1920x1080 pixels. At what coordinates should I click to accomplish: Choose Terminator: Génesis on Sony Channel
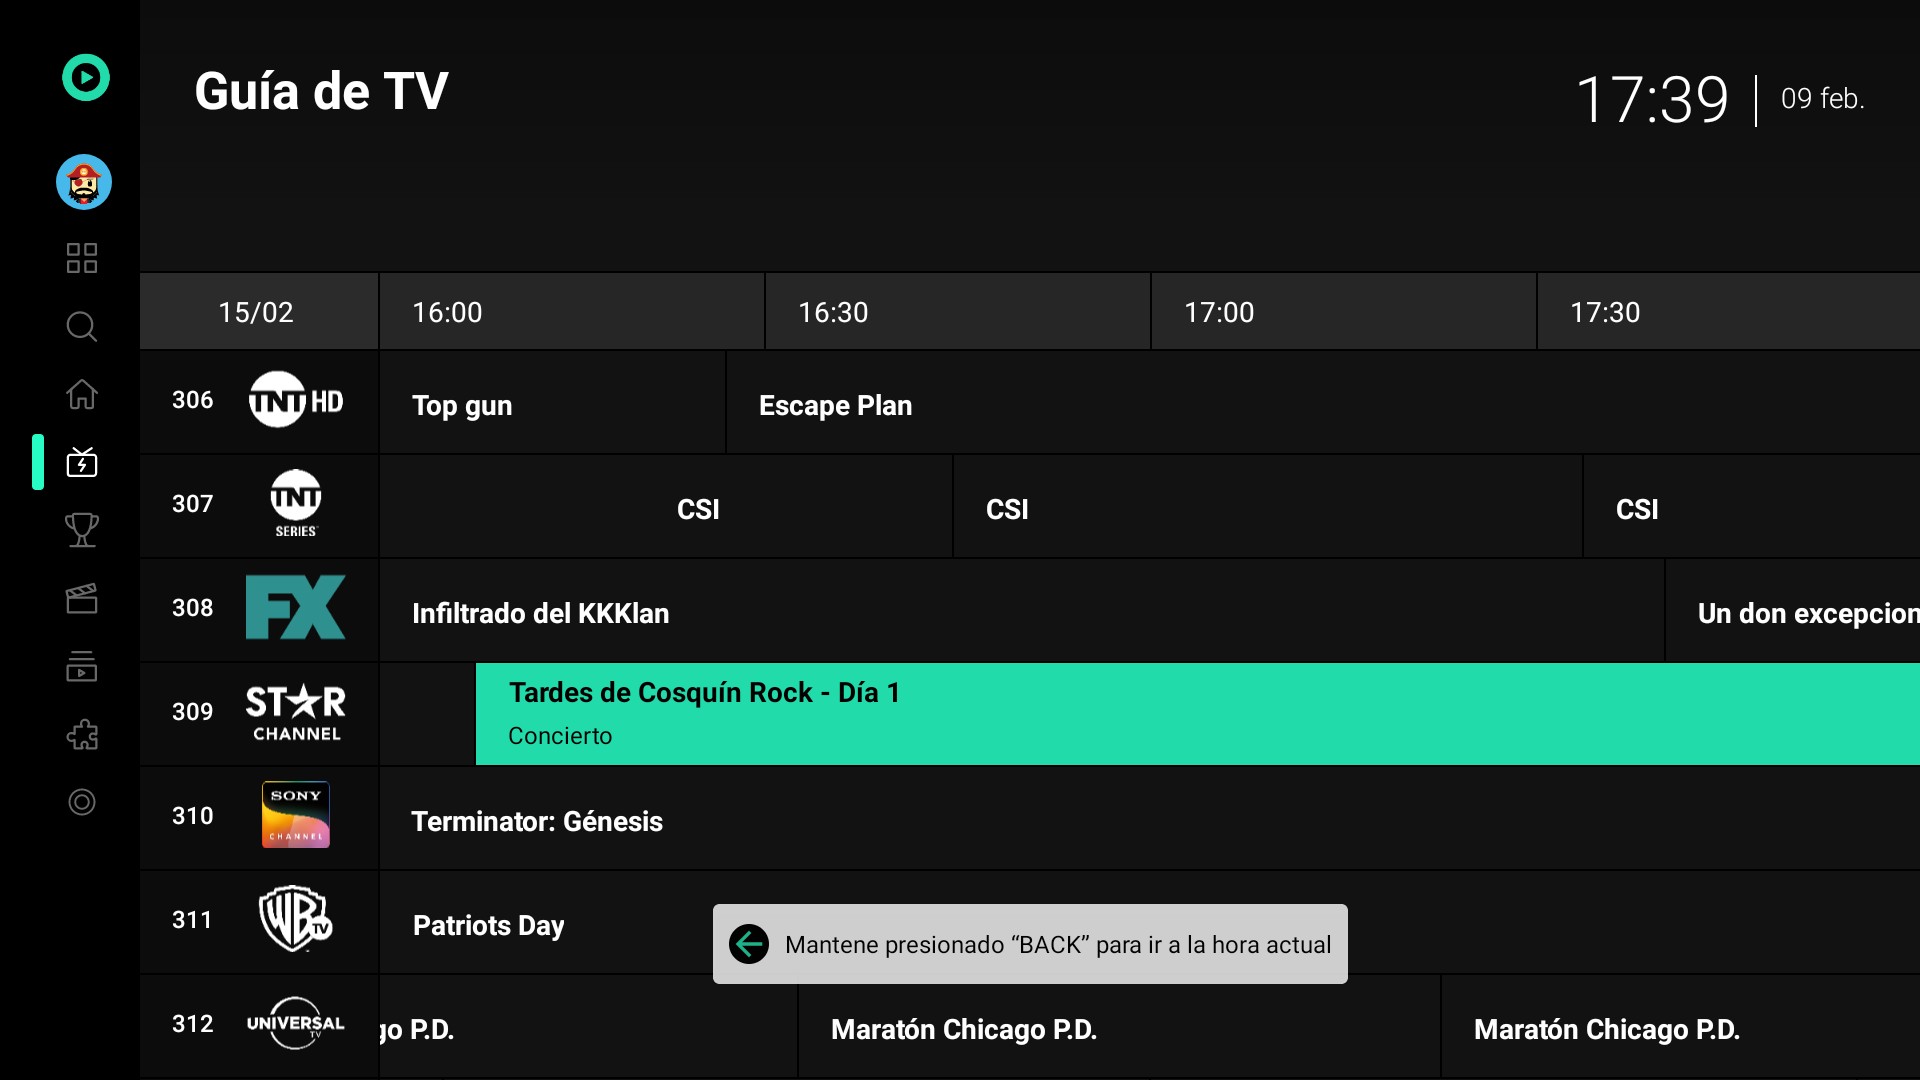[x=1148, y=821]
